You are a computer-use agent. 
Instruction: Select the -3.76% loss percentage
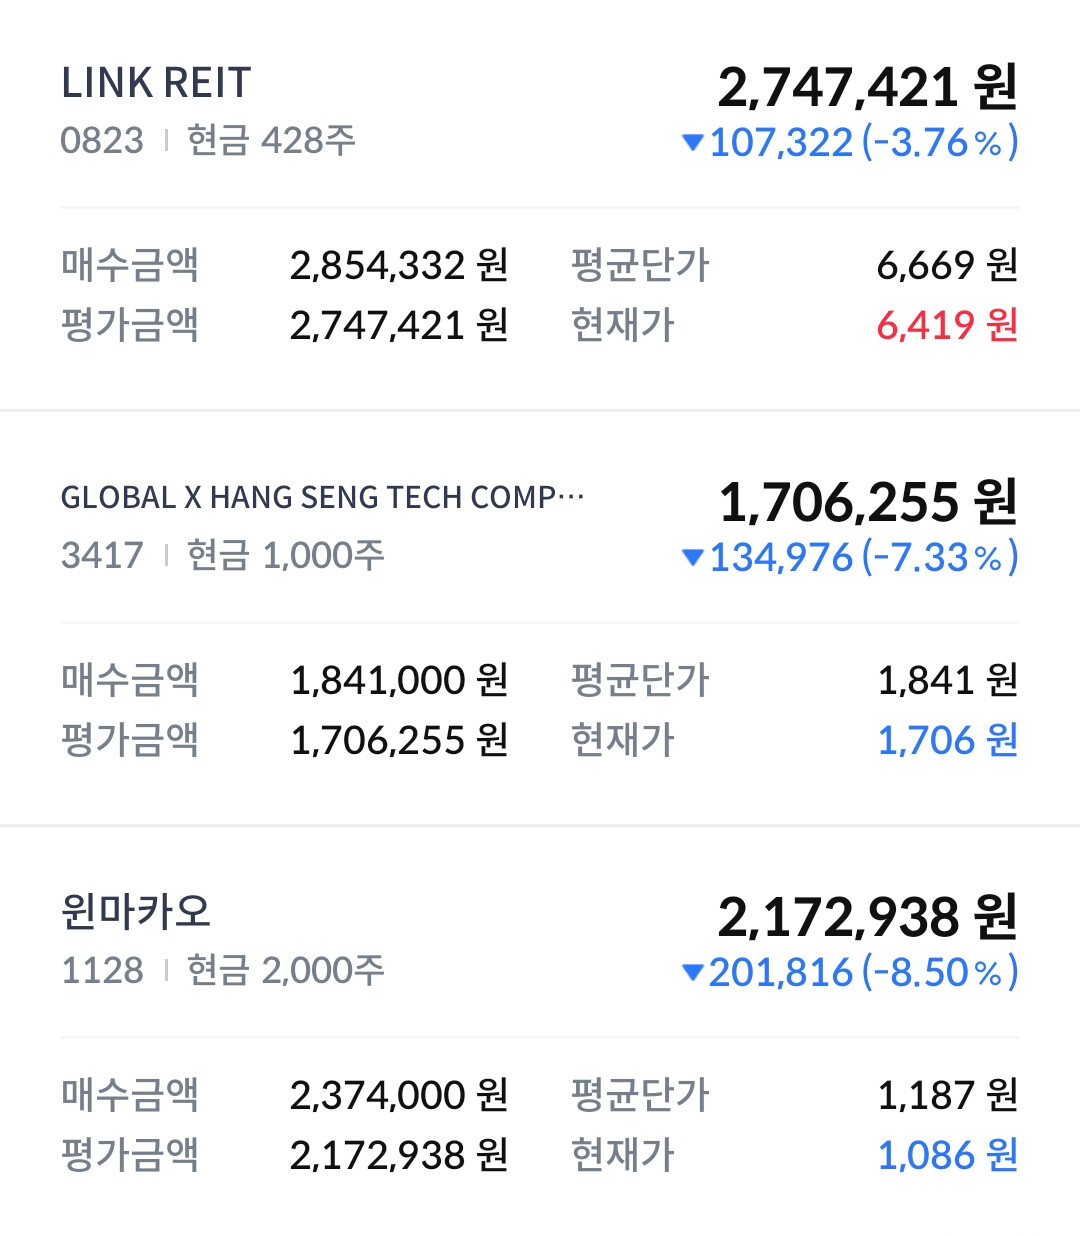coord(939,143)
